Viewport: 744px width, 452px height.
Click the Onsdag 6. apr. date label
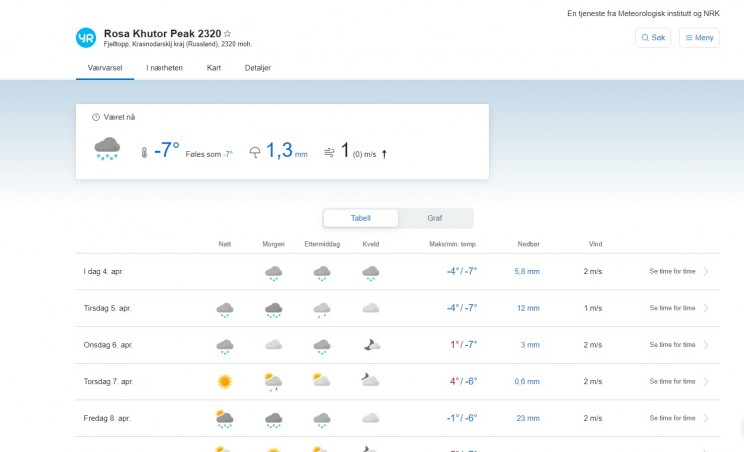(x=108, y=345)
